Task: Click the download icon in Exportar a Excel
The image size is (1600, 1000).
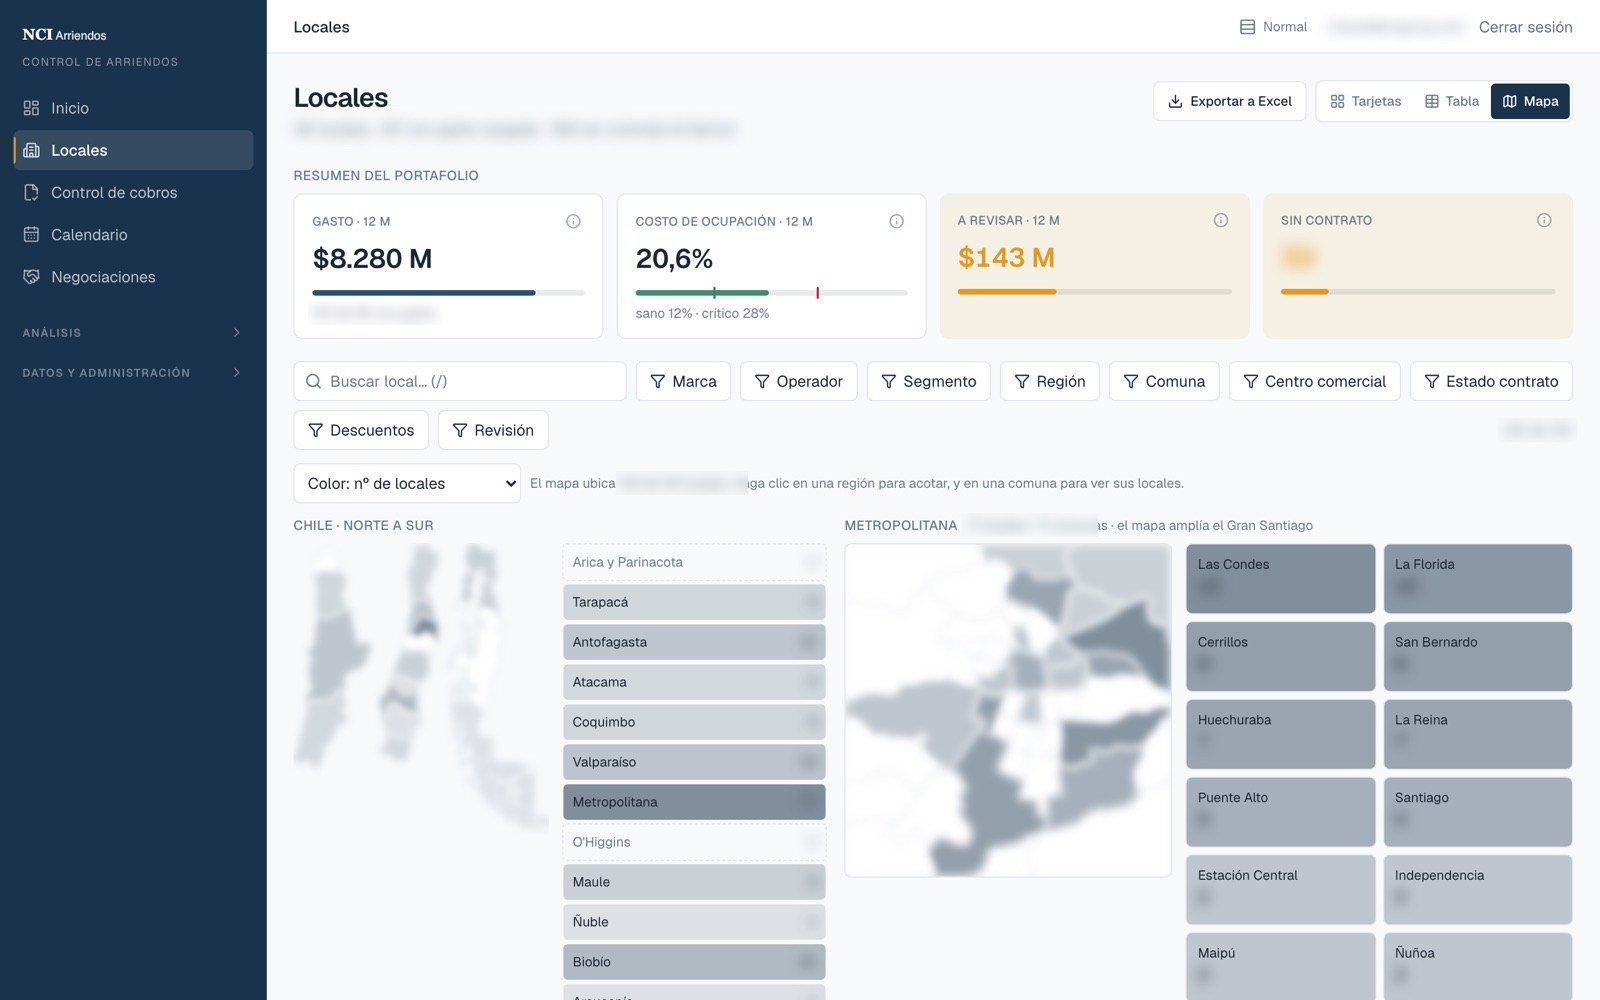Action: pos(1175,101)
